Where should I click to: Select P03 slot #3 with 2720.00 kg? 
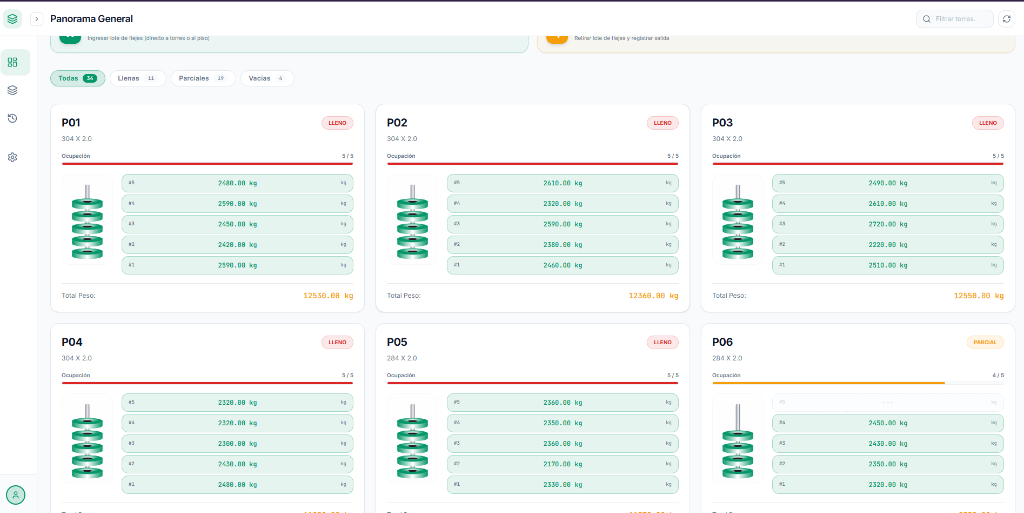click(888, 224)
